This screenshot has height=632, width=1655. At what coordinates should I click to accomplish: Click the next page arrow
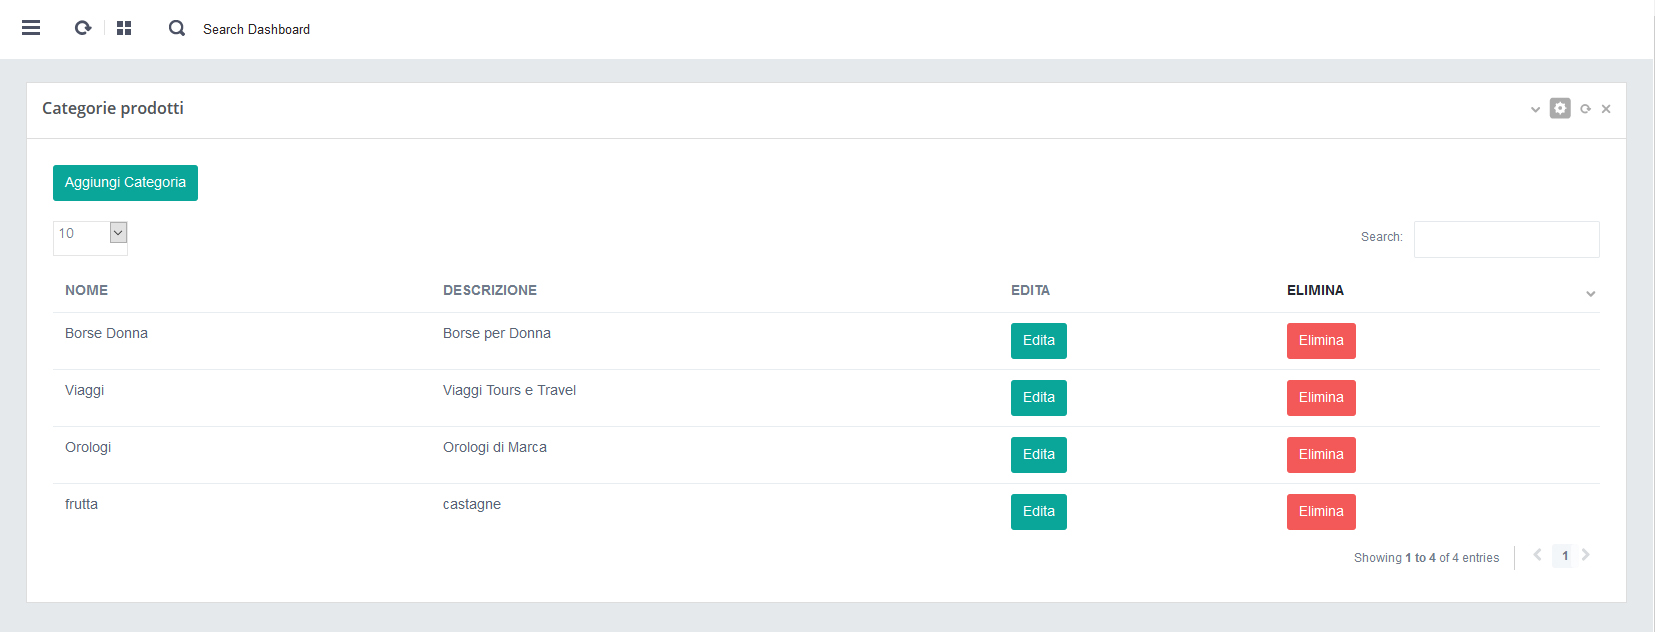(x=1586, y=555)
